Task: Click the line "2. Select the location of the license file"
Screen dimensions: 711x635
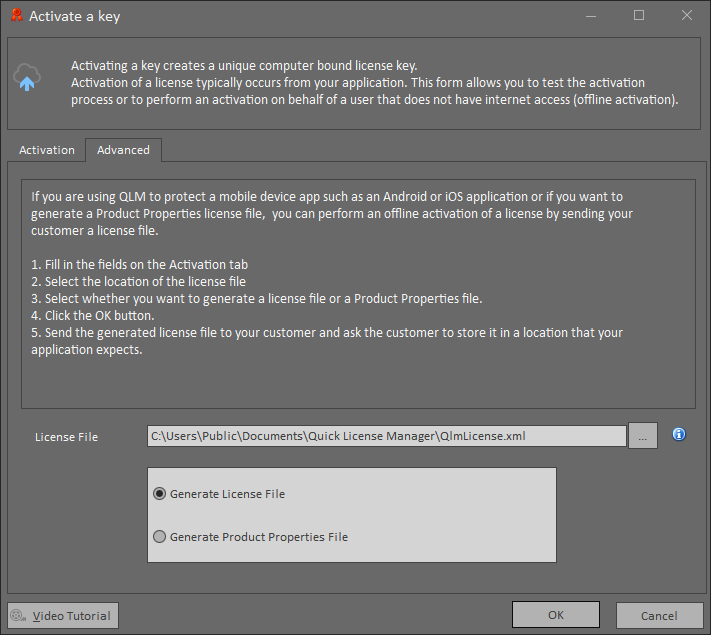Action: click(138, 281)
